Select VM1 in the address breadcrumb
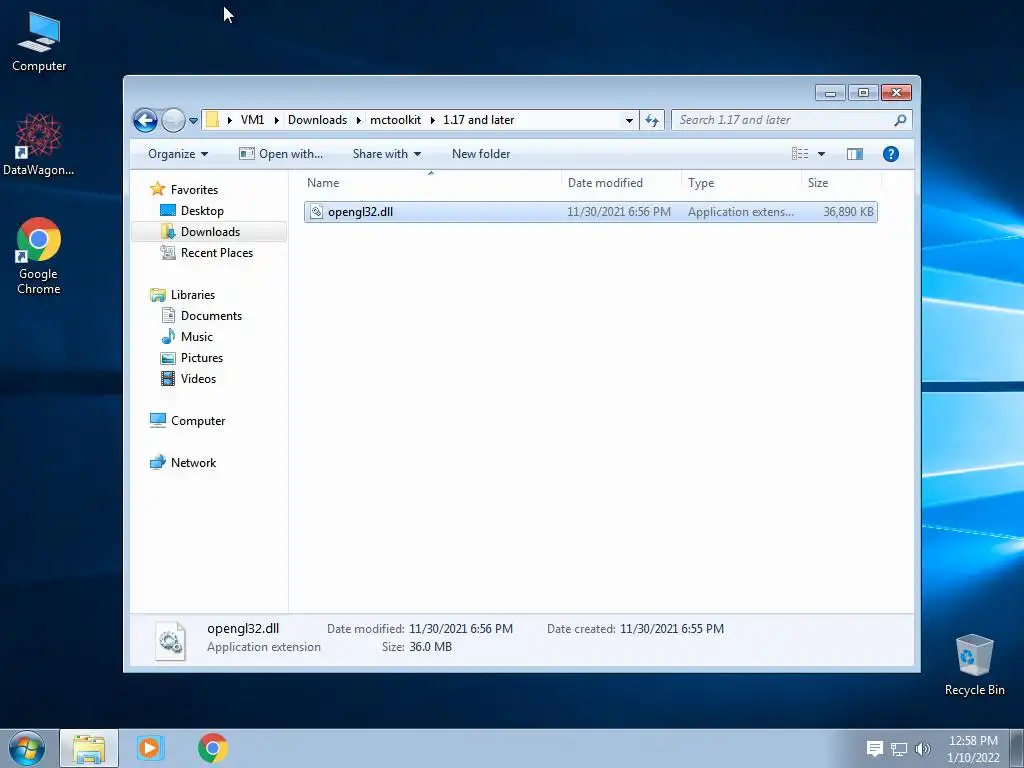1024x768 pixels. (x=252, y=120)
